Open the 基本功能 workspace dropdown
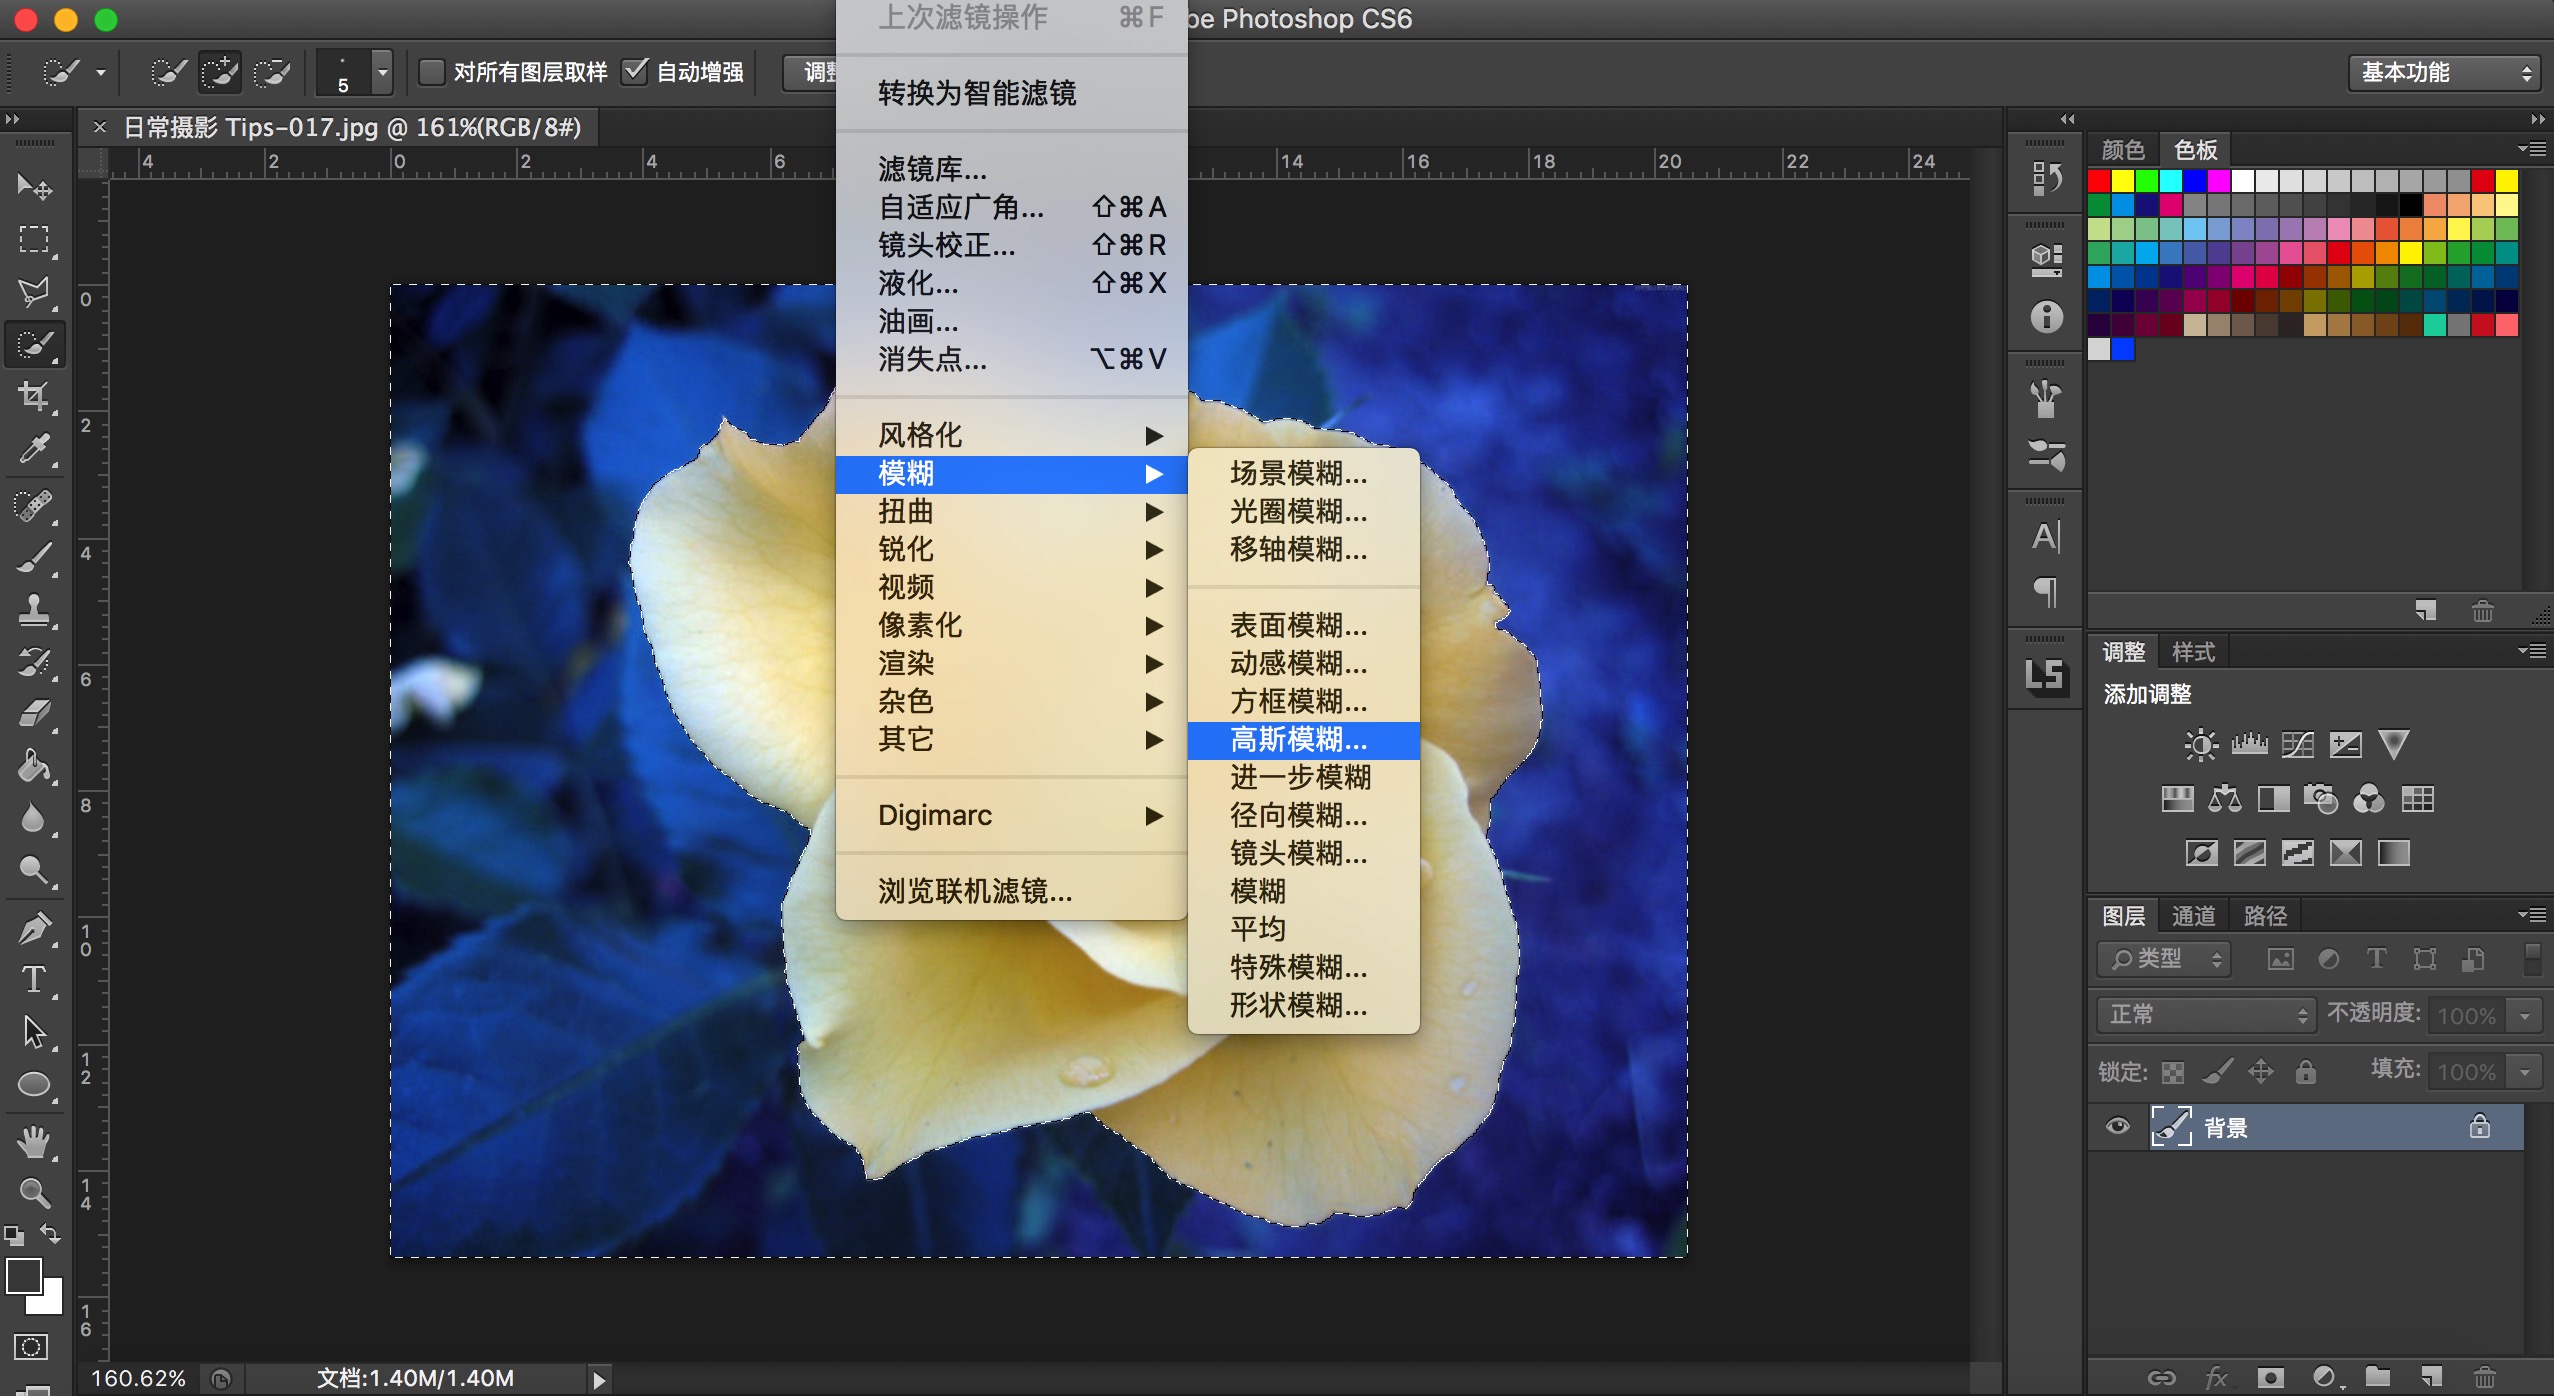The image size is (2554, 1396). tap(2443, 73)
